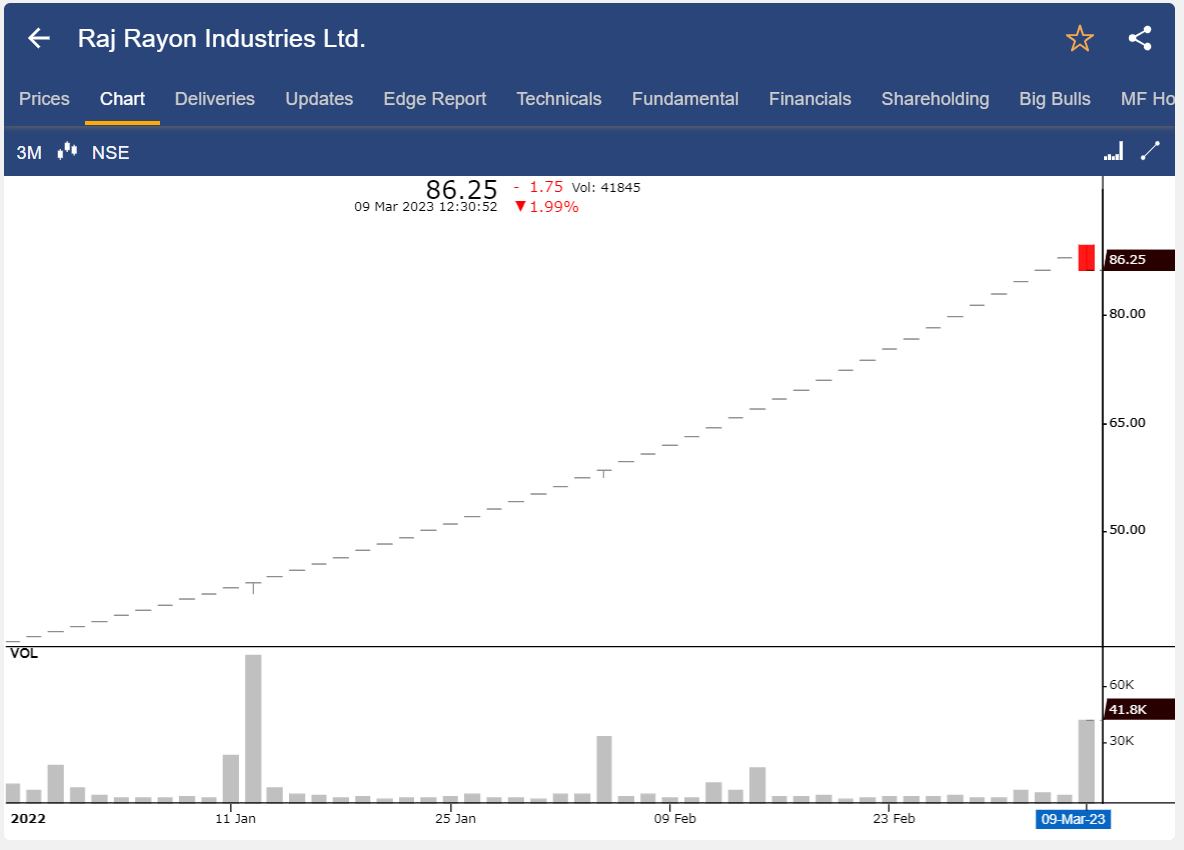Click the 09 Mar 2023 12:30:52 timestamp

426,207
